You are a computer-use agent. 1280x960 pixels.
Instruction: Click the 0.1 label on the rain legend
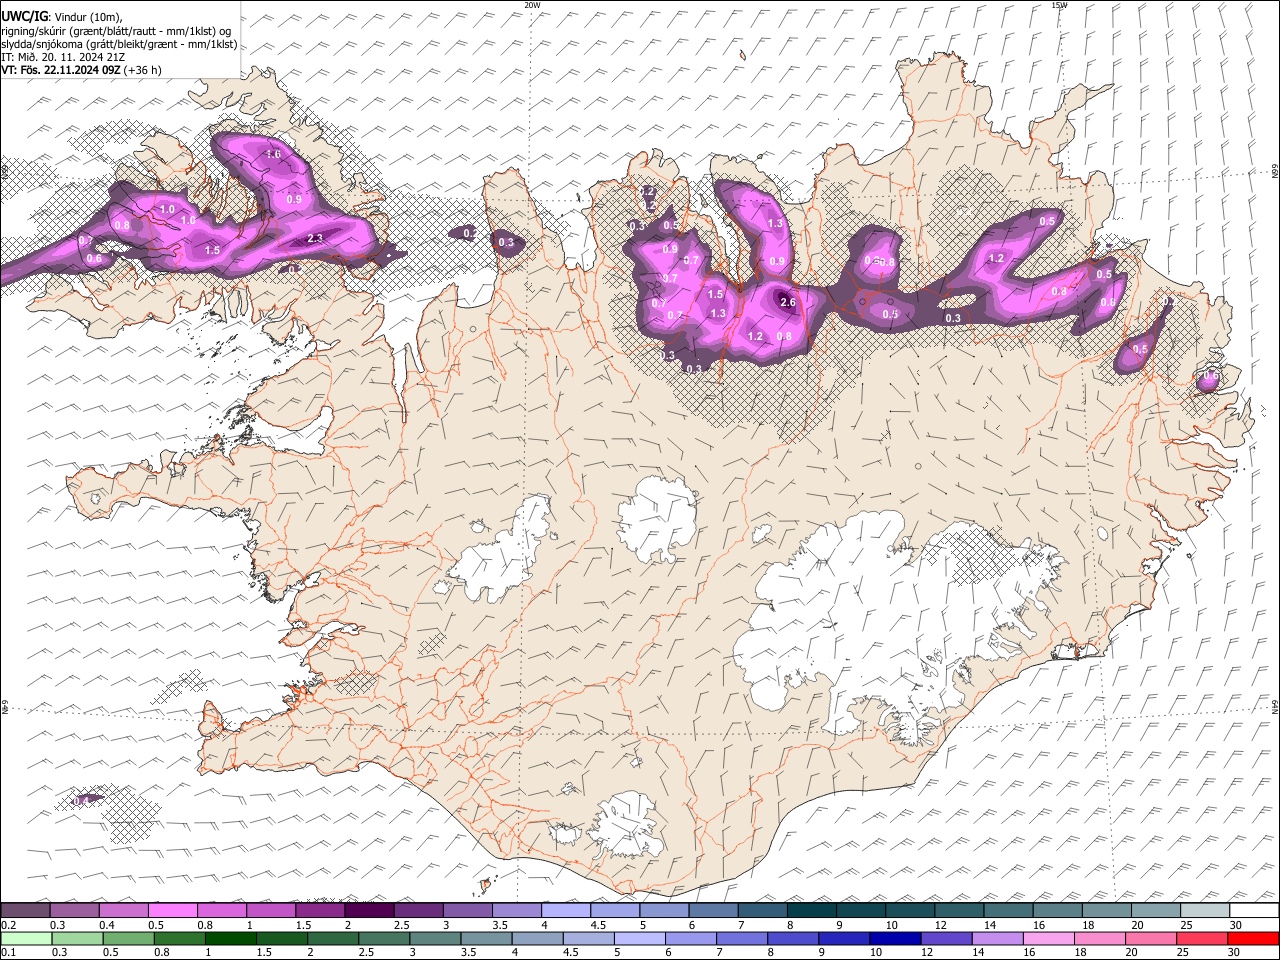pos(9,952)
